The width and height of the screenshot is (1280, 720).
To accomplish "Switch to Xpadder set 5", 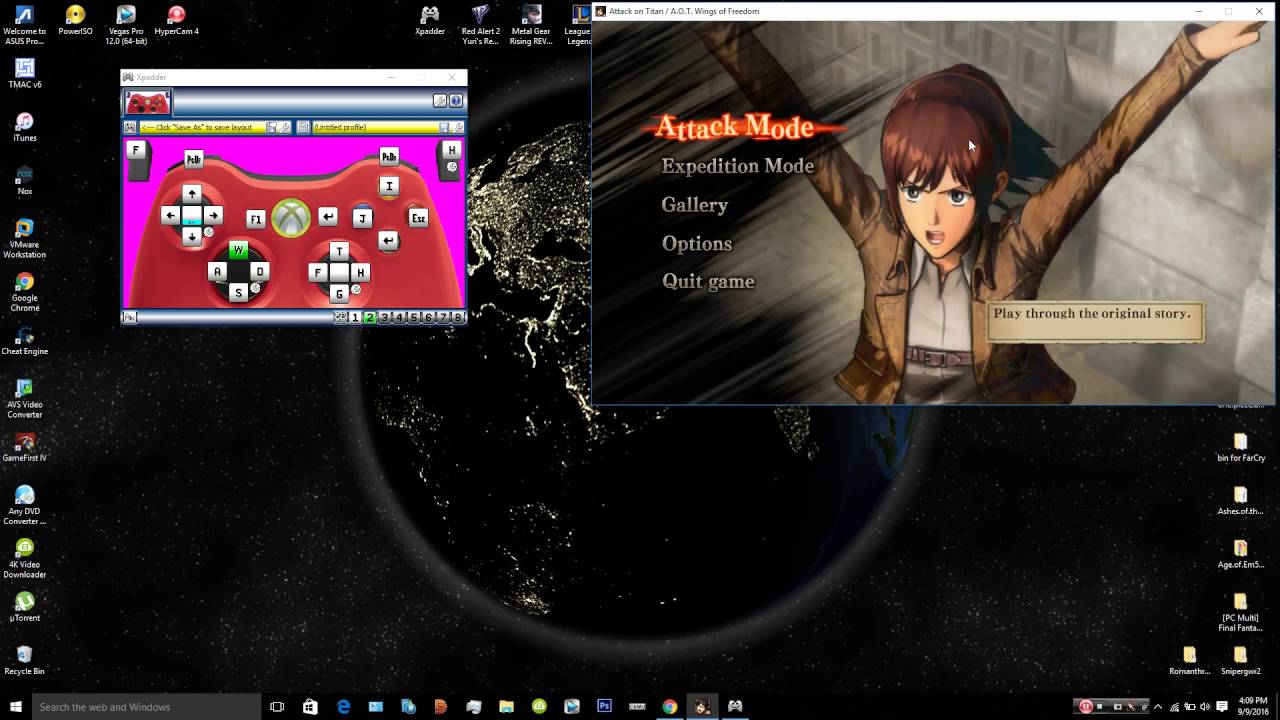I will [414, 317].
